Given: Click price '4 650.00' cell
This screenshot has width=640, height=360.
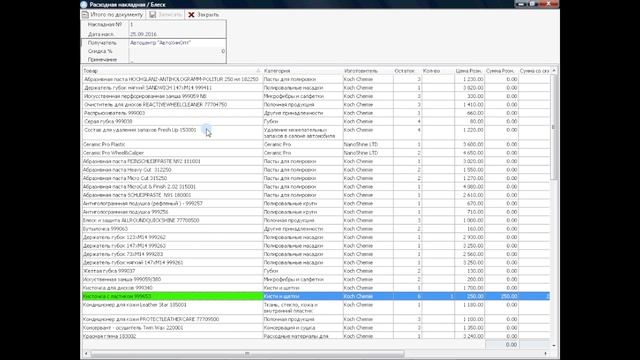Looking at the screenshot, I should pyautogui.click(x=469, y=153).
